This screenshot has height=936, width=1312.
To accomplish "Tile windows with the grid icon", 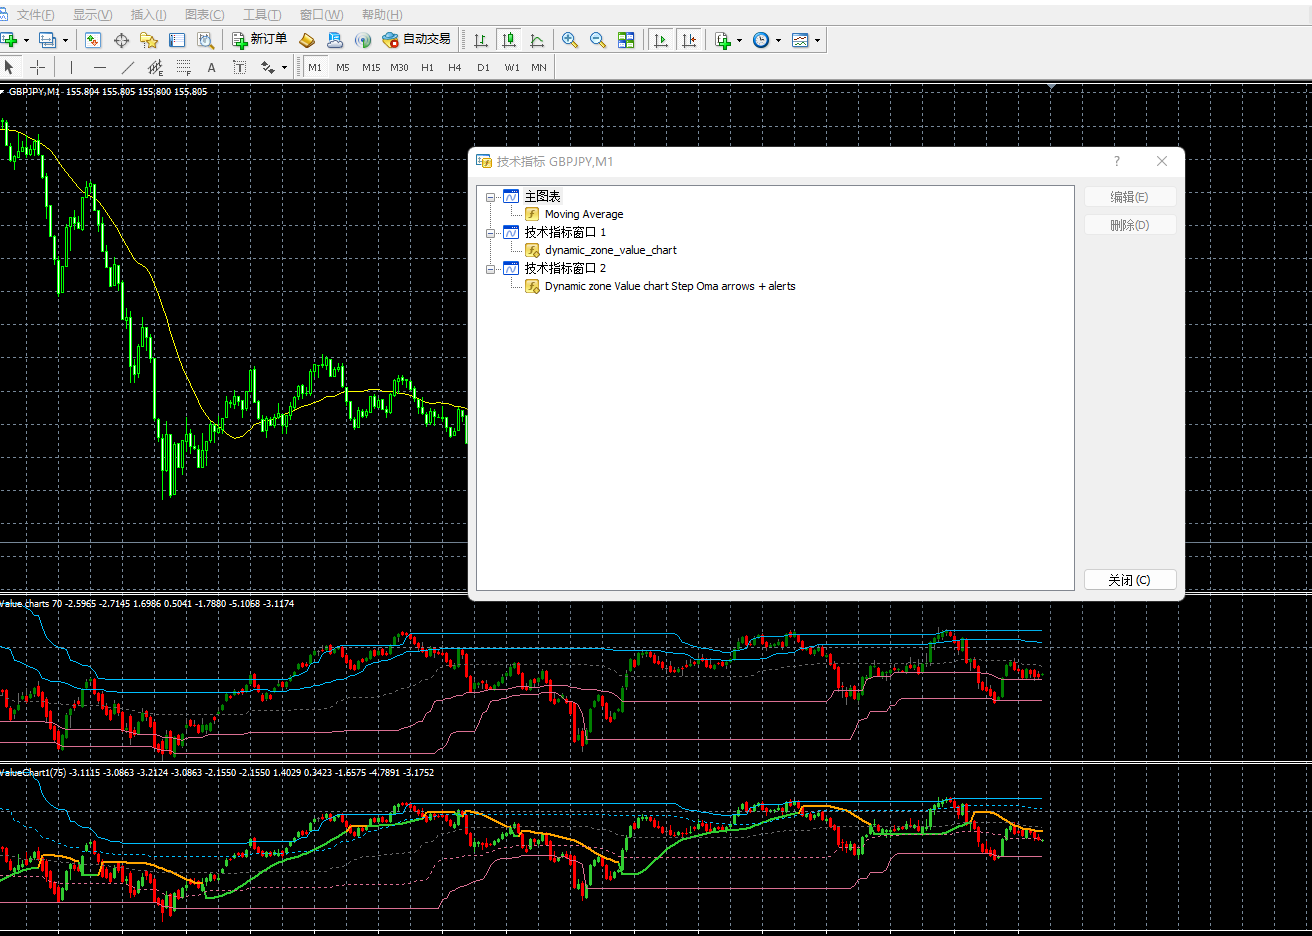I will pos(626,40).
